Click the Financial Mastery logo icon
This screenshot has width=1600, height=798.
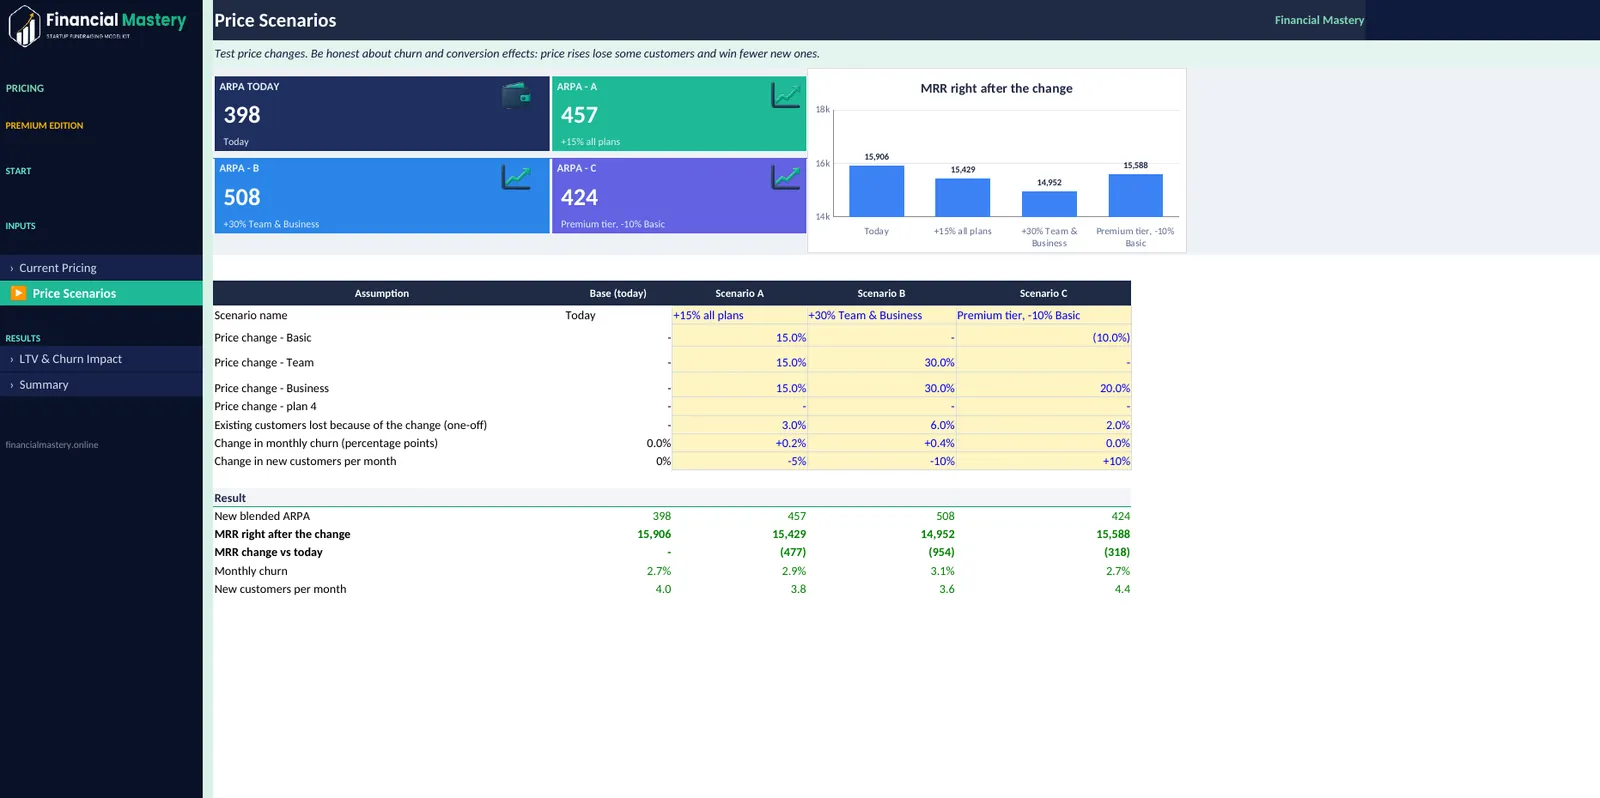click(24, 26)
